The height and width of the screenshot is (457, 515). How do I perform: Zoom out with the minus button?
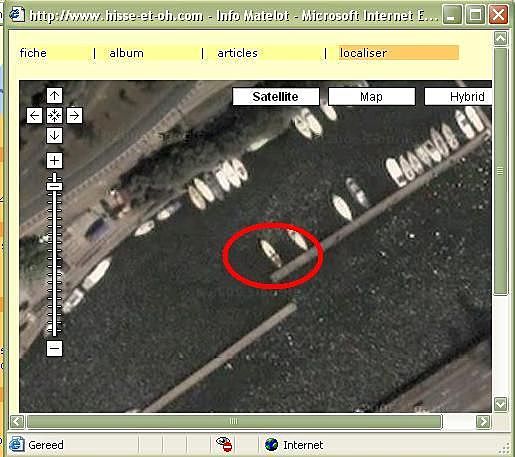(54, 349)
